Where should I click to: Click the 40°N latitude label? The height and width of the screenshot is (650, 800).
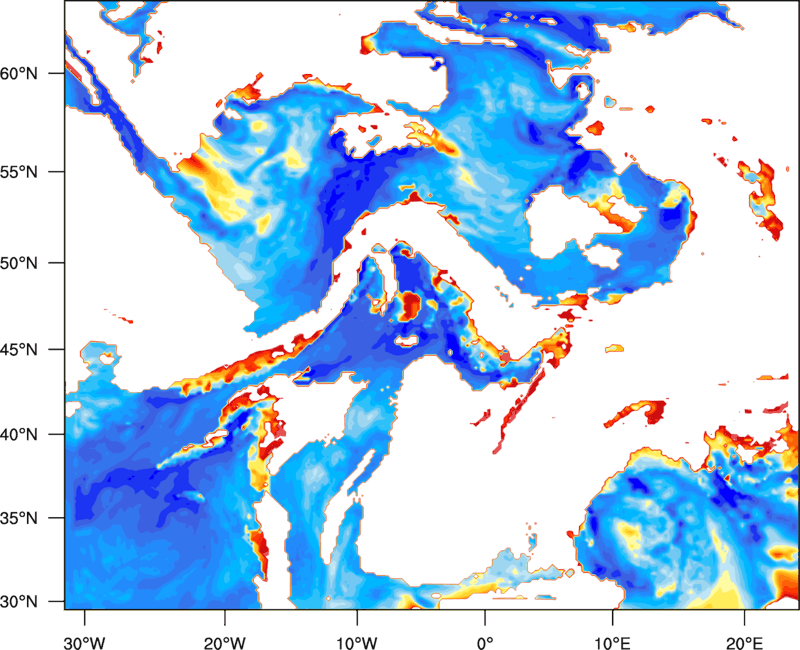click(19, 434)
